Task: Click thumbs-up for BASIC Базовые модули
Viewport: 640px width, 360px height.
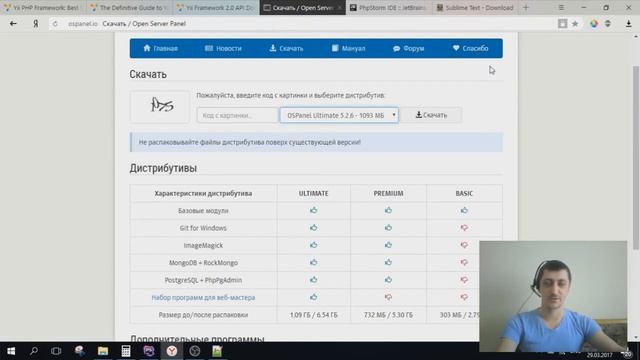Action: point(464,211)
